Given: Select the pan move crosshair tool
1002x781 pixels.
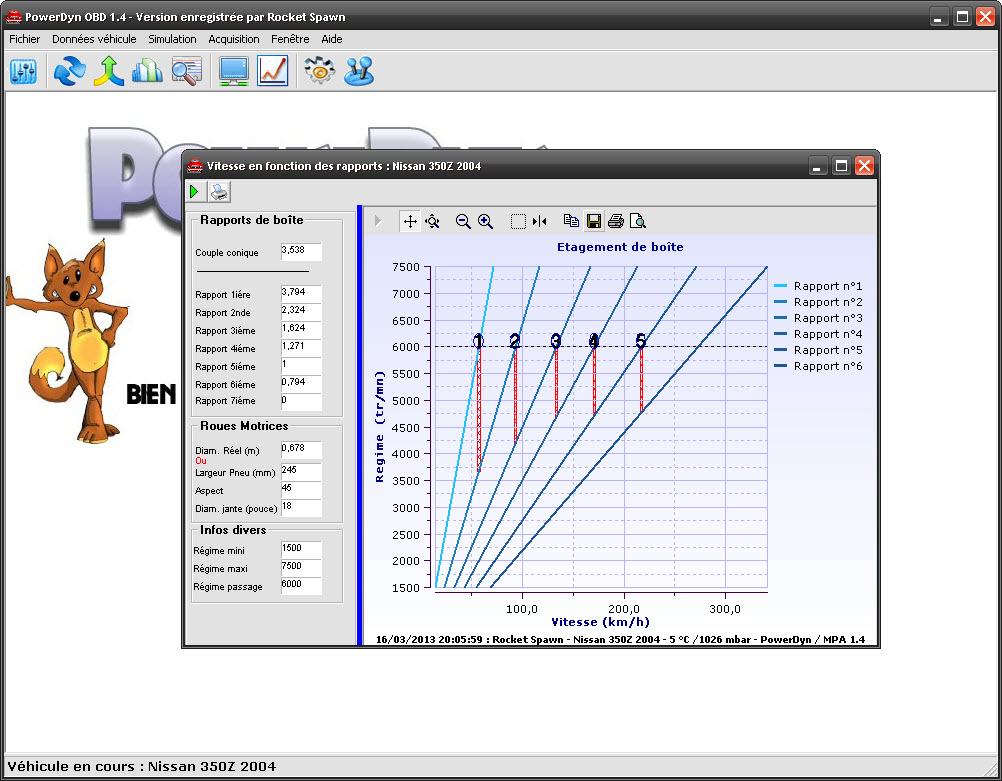Looking at the screenshot, I should 410,222.
